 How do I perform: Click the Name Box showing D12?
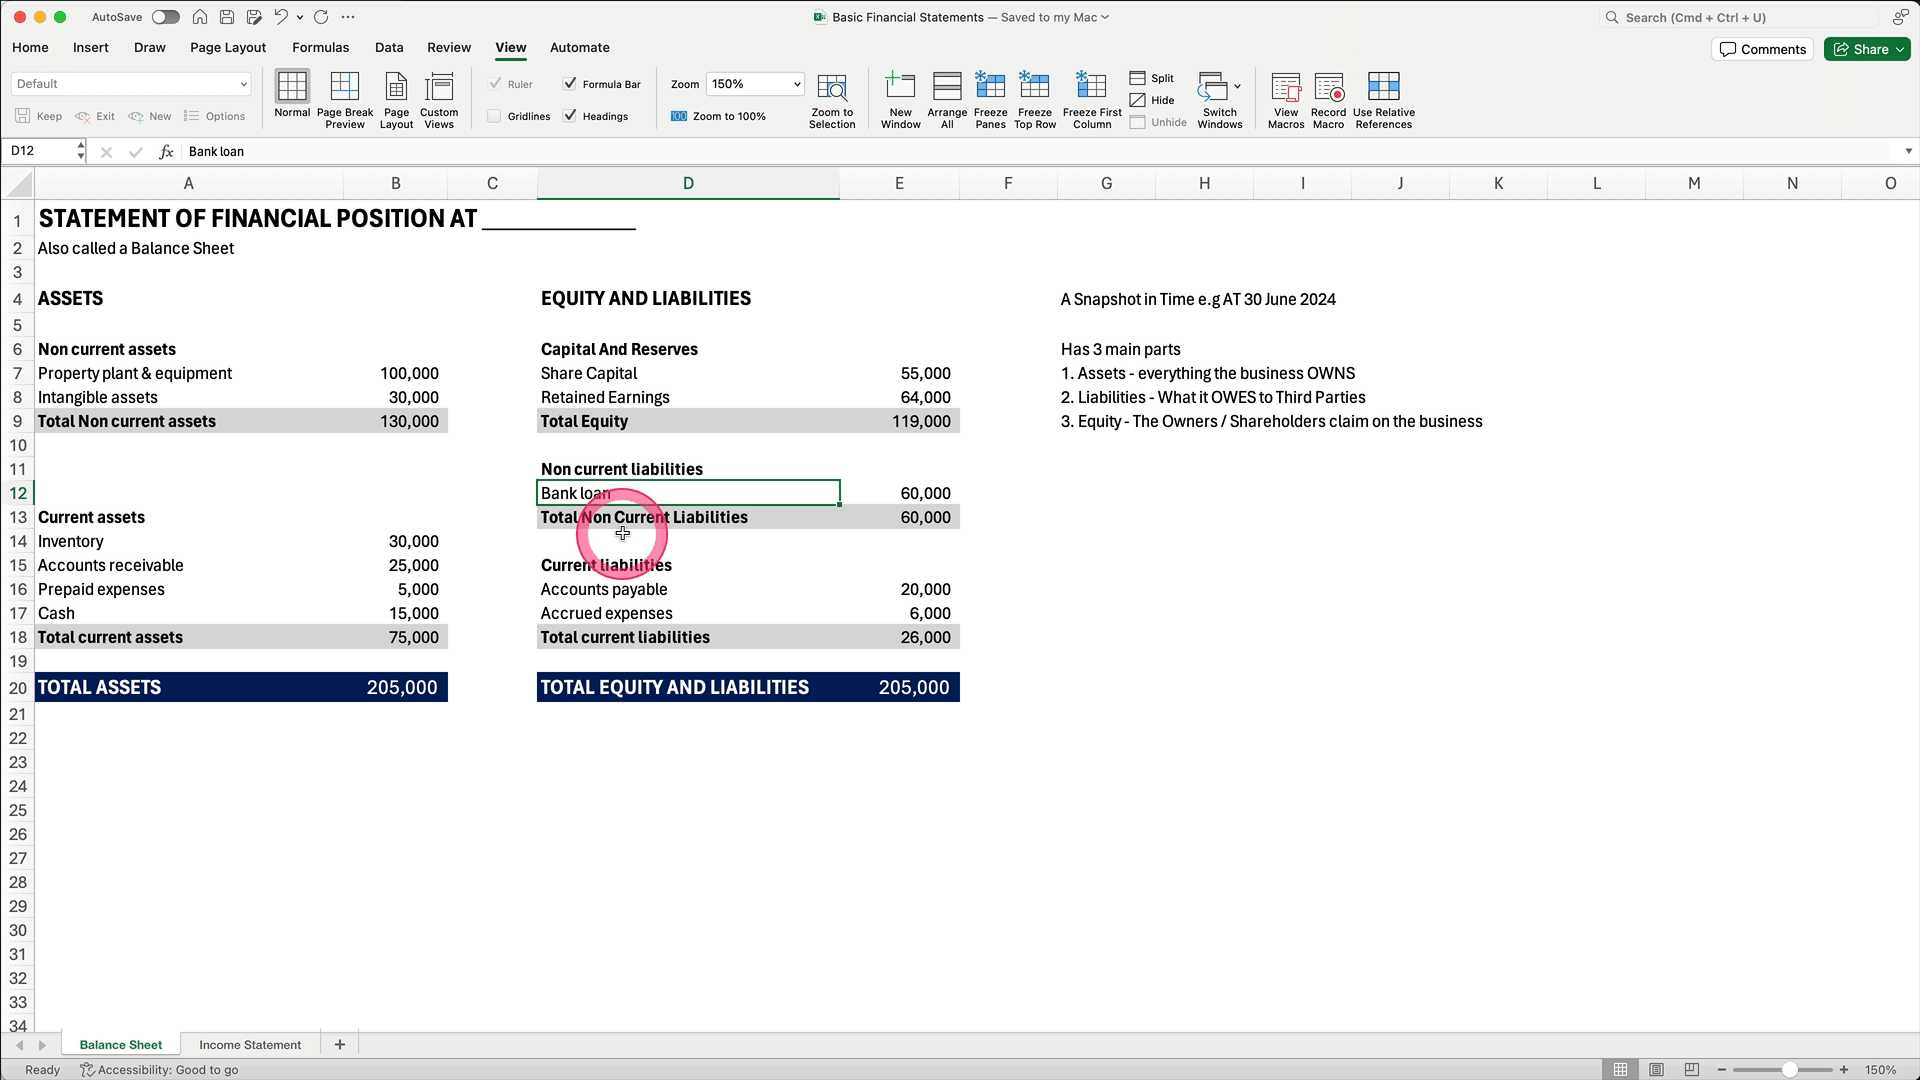point(40,151)
